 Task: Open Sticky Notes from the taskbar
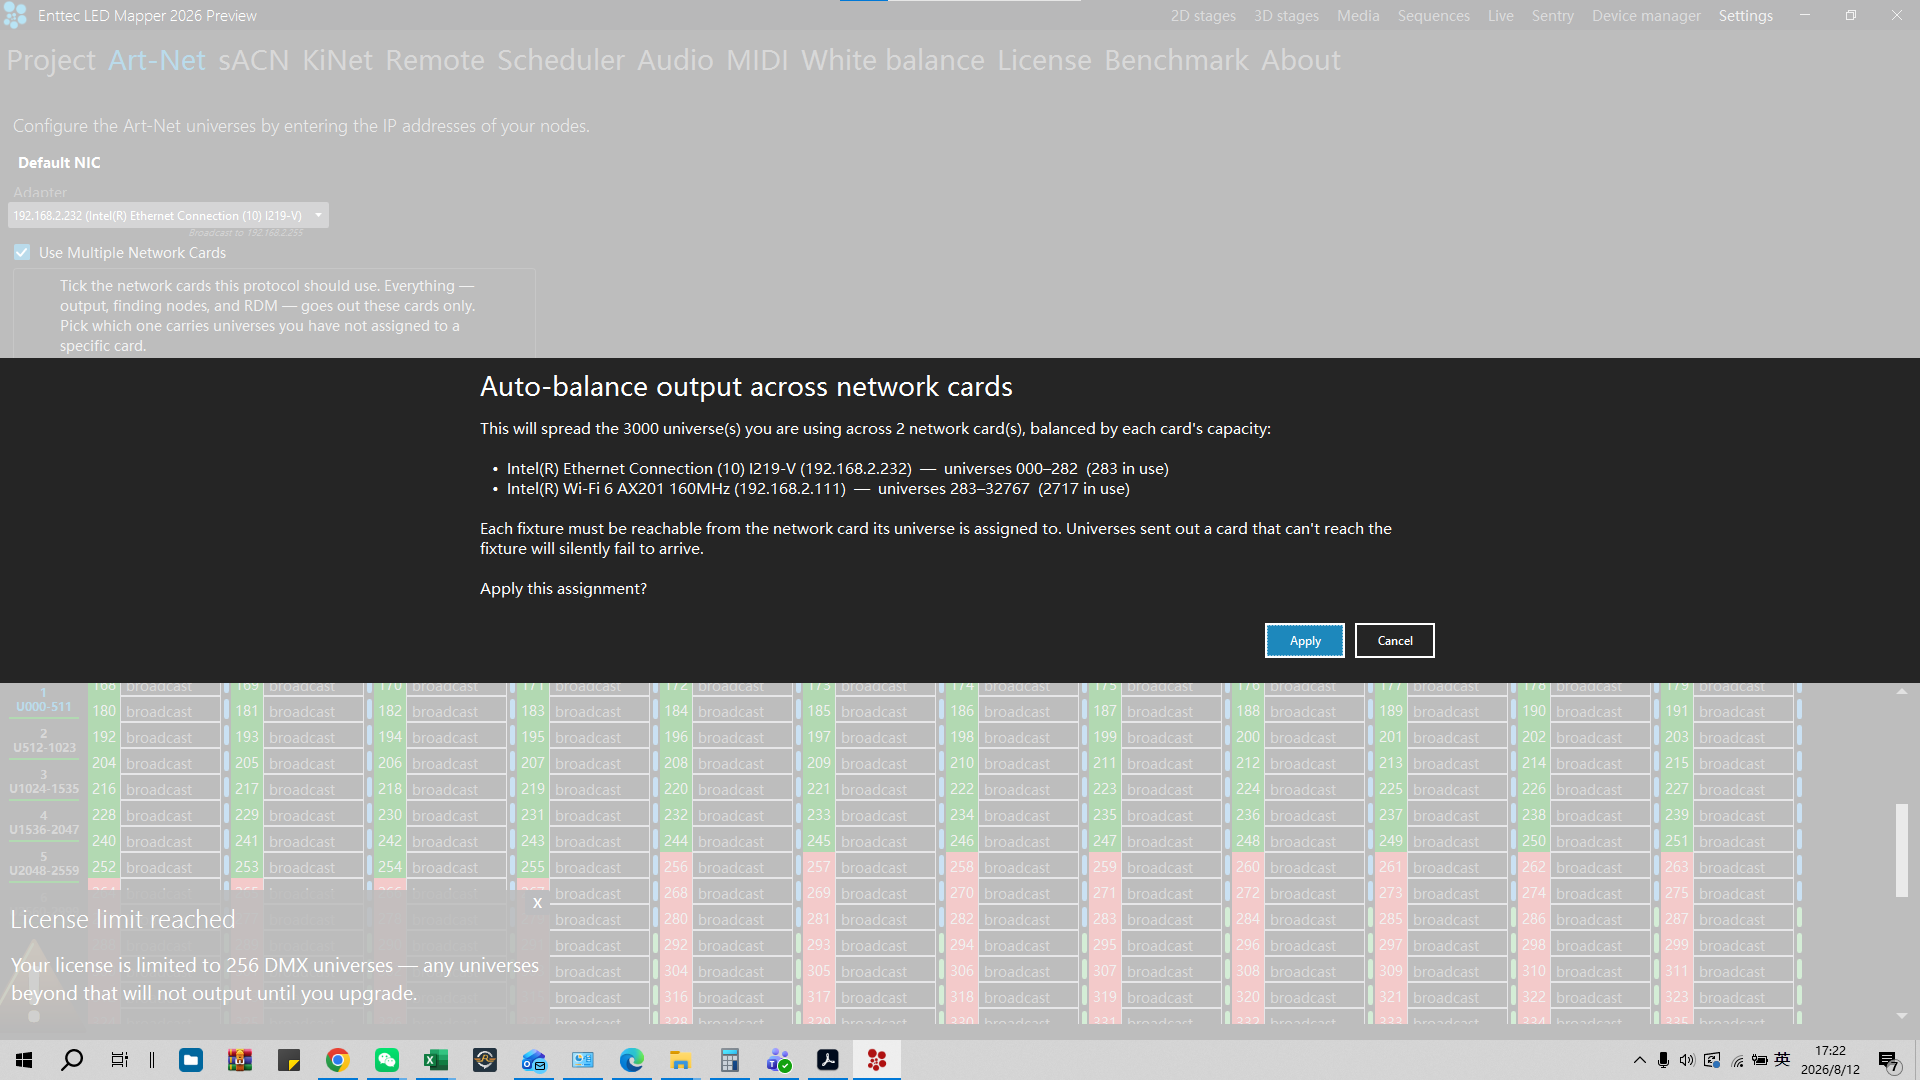pos(289,1060)
